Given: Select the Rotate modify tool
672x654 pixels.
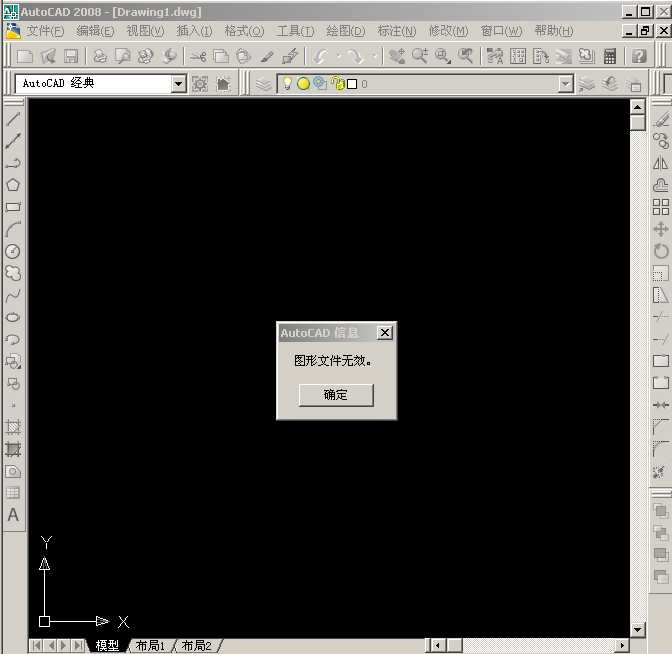Looking at the screenshot, I should tap(661, 251).
